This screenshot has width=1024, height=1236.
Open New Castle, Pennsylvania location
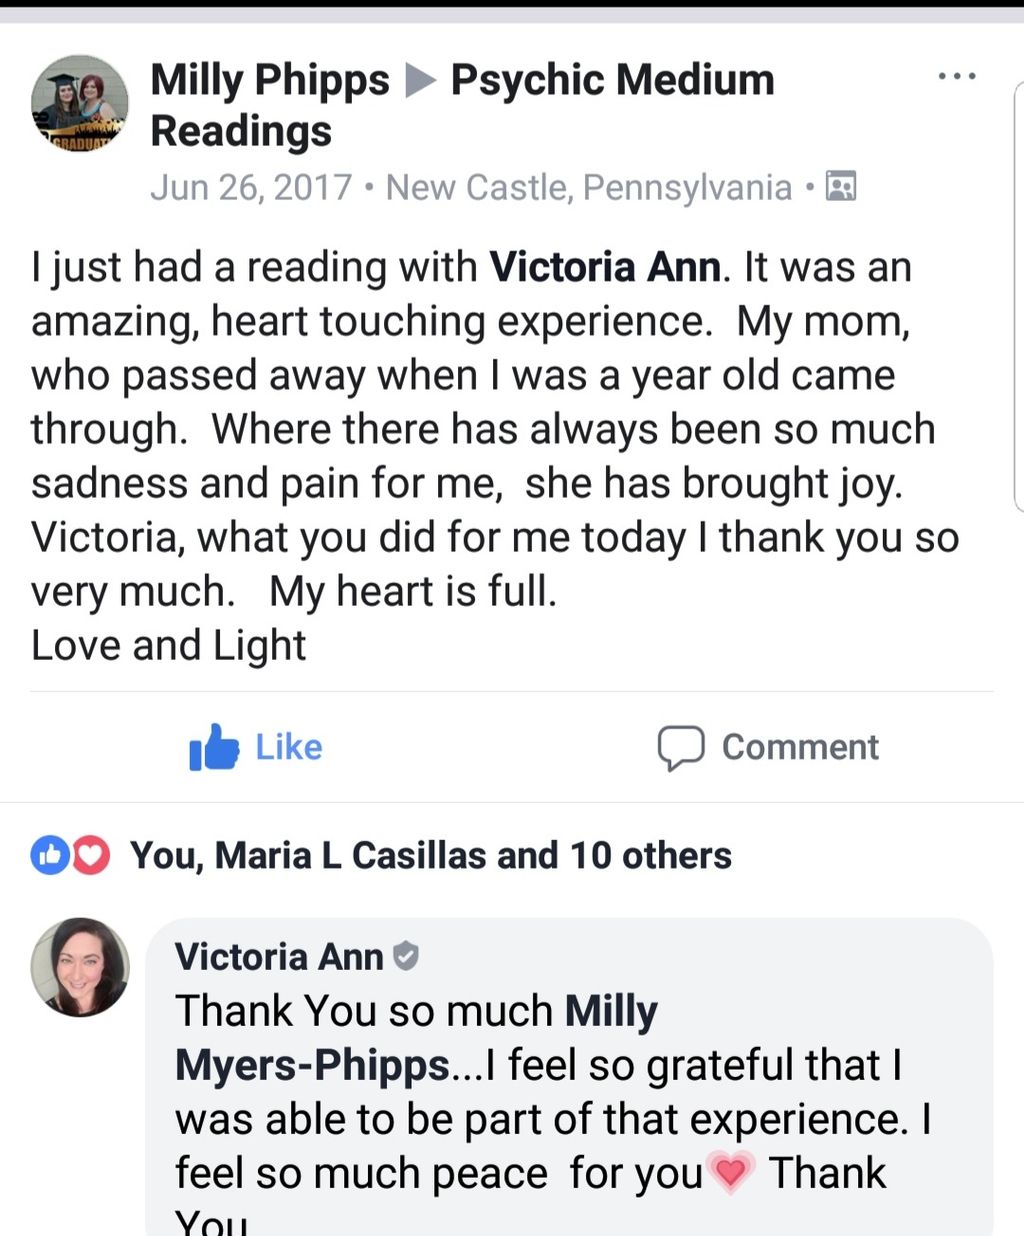click(x=589, y=187)
